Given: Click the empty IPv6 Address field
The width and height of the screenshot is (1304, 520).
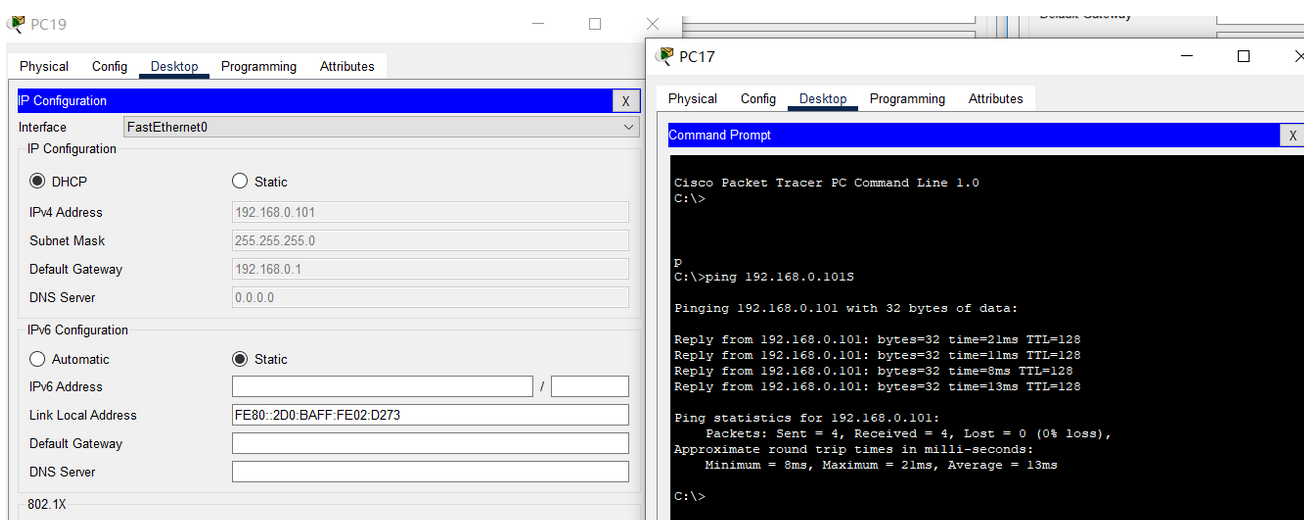Looking at the screenshot, I should pyautogui.click(x=382, y=387).
